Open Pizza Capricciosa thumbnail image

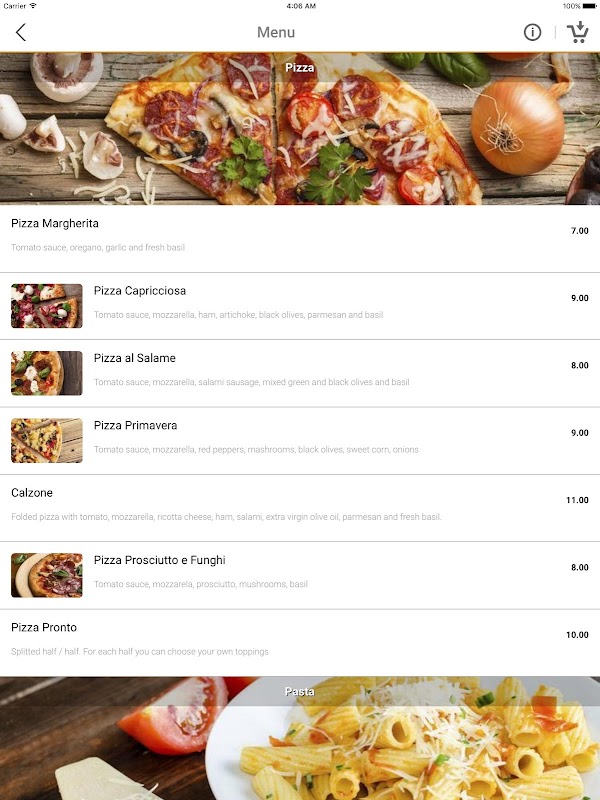coord(46,306)
